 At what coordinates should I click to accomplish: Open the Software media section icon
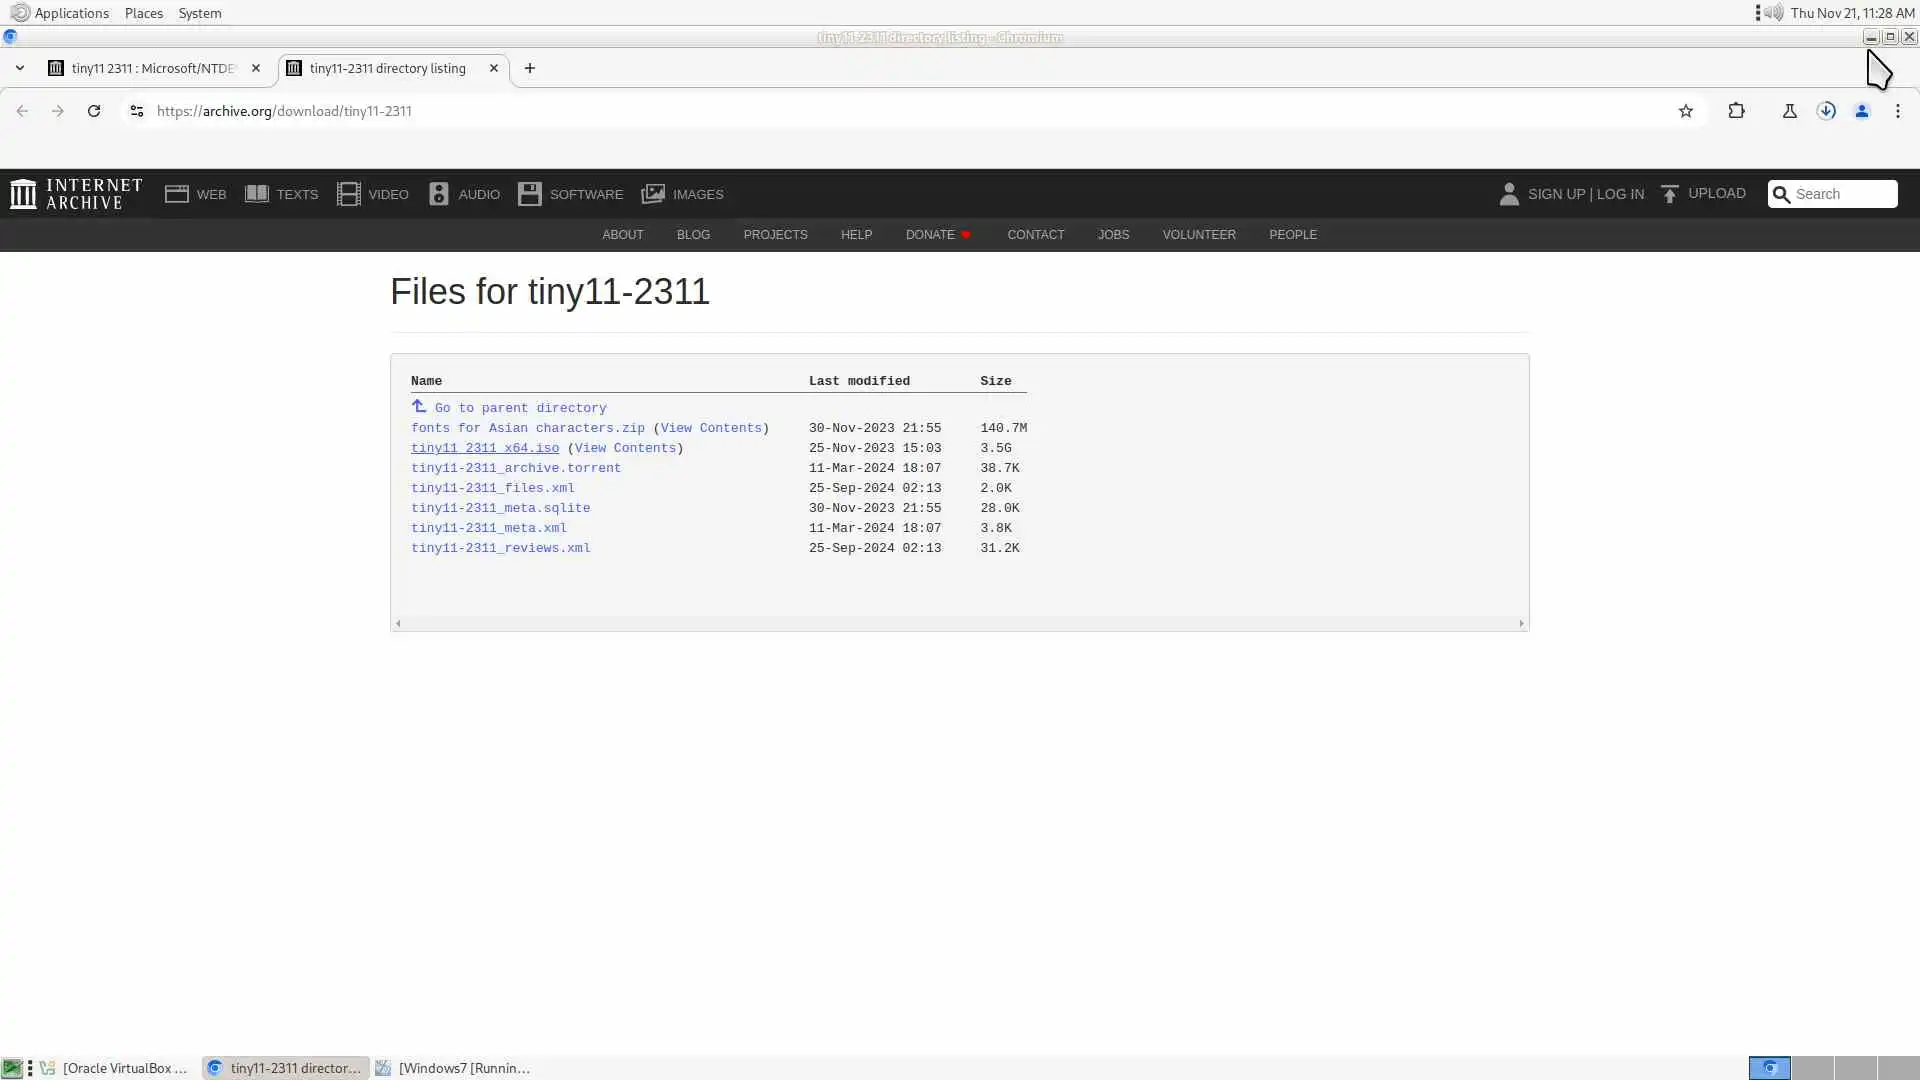point(530,194)
